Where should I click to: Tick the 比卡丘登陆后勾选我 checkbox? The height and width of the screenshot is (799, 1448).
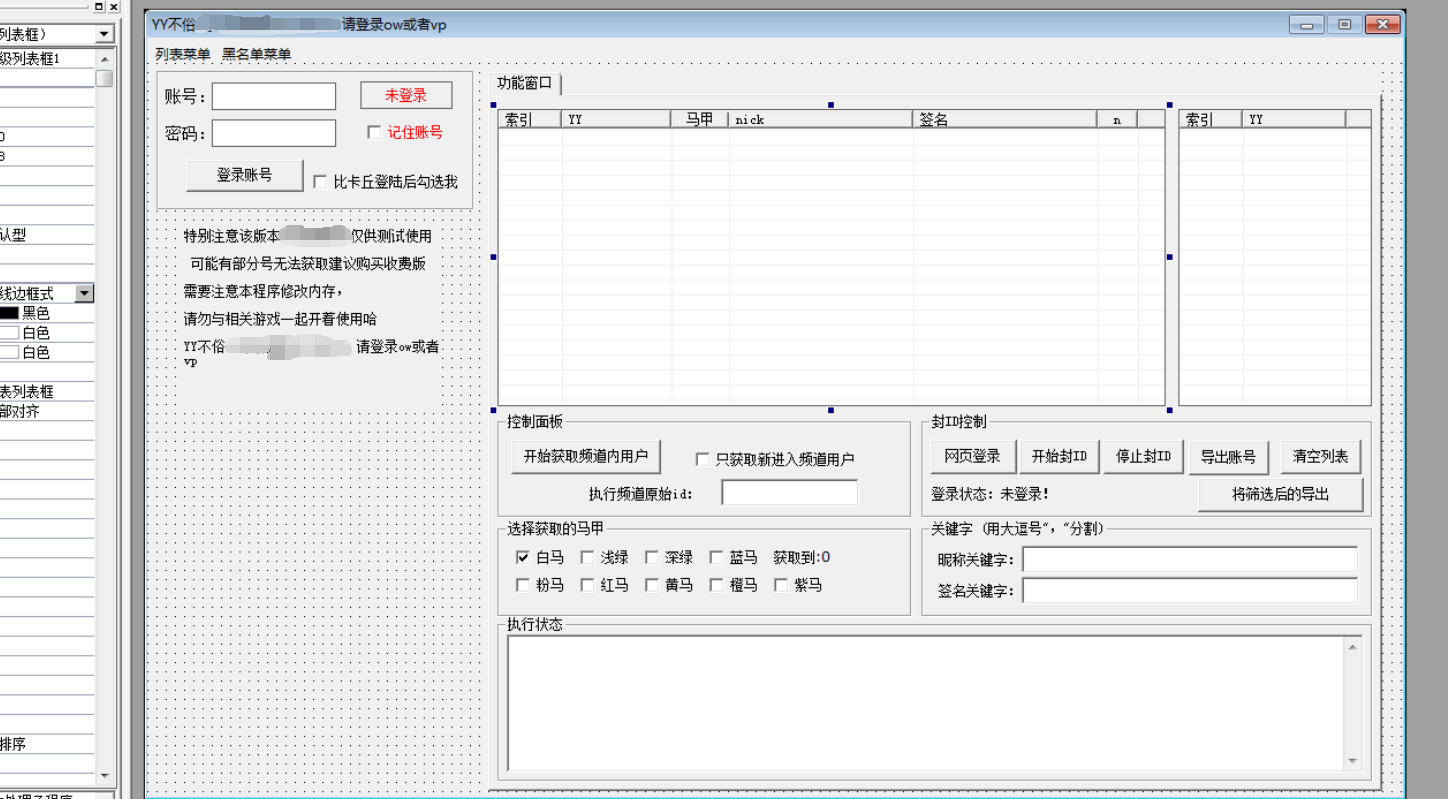(320, 182)
